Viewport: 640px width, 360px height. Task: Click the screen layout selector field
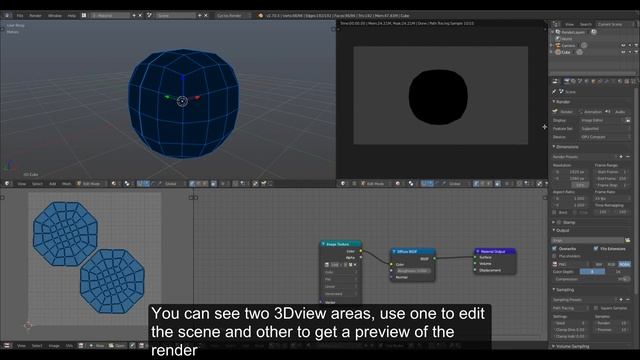coord(111,16)
